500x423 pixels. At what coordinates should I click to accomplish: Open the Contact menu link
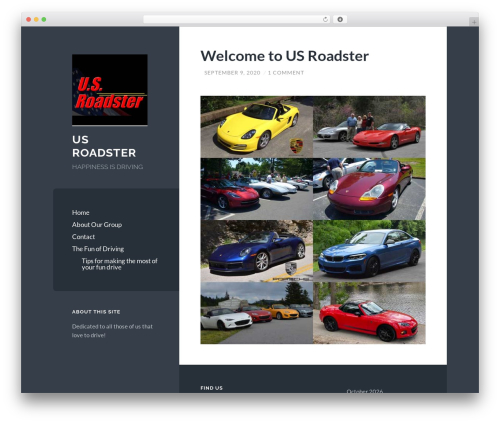coord(83,237)
